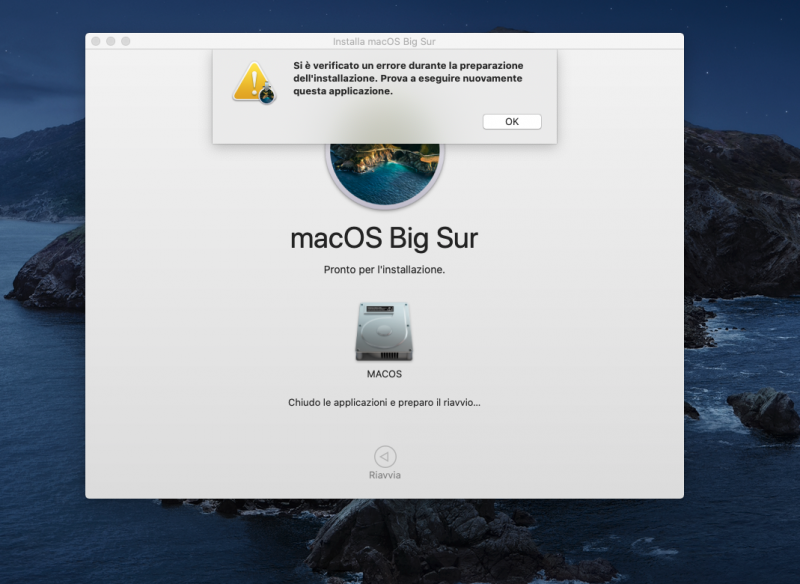
Task: Click the 'macOS Big Sur' heading
Action: tap(384, 238)
